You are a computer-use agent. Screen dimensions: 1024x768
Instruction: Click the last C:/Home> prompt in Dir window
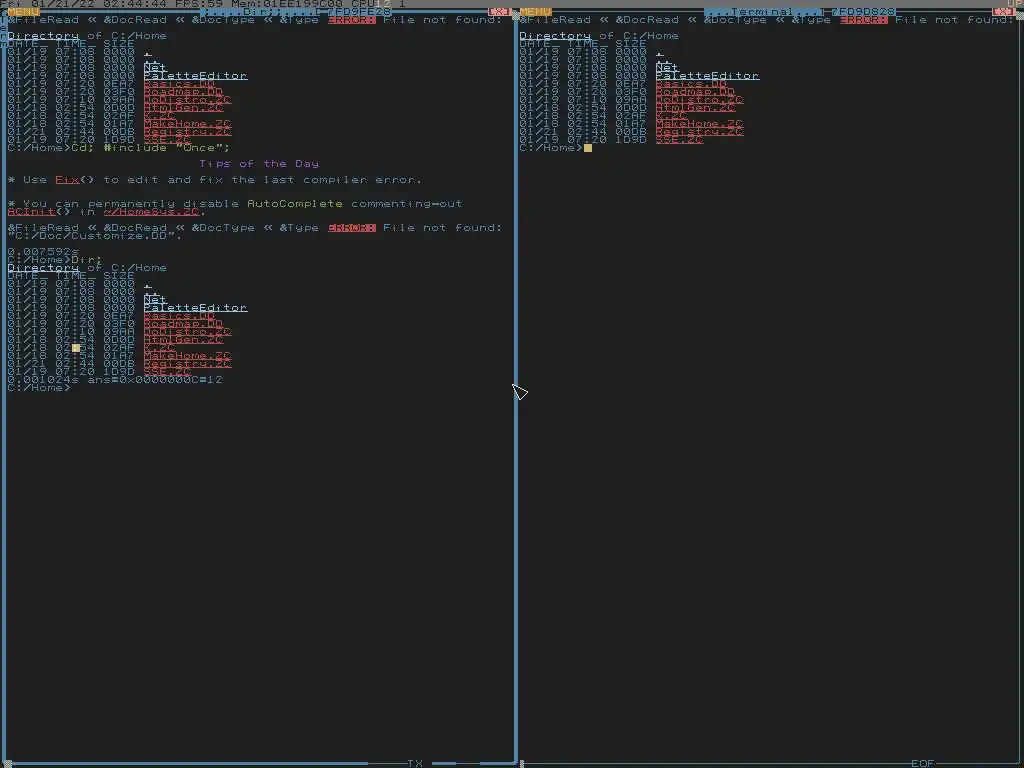pyautogui.click(x=39, y=388)
